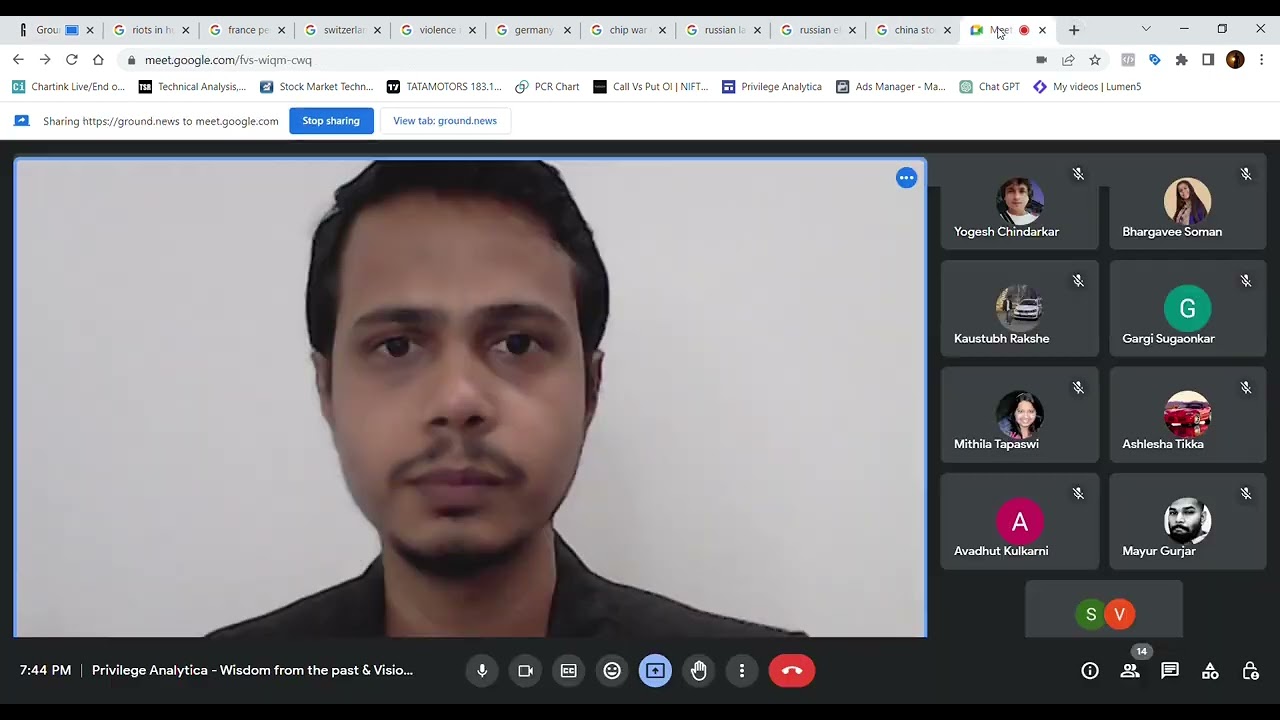Open Chartink Live/End bookmark
1280x720 pixels.
coord(68,87)
